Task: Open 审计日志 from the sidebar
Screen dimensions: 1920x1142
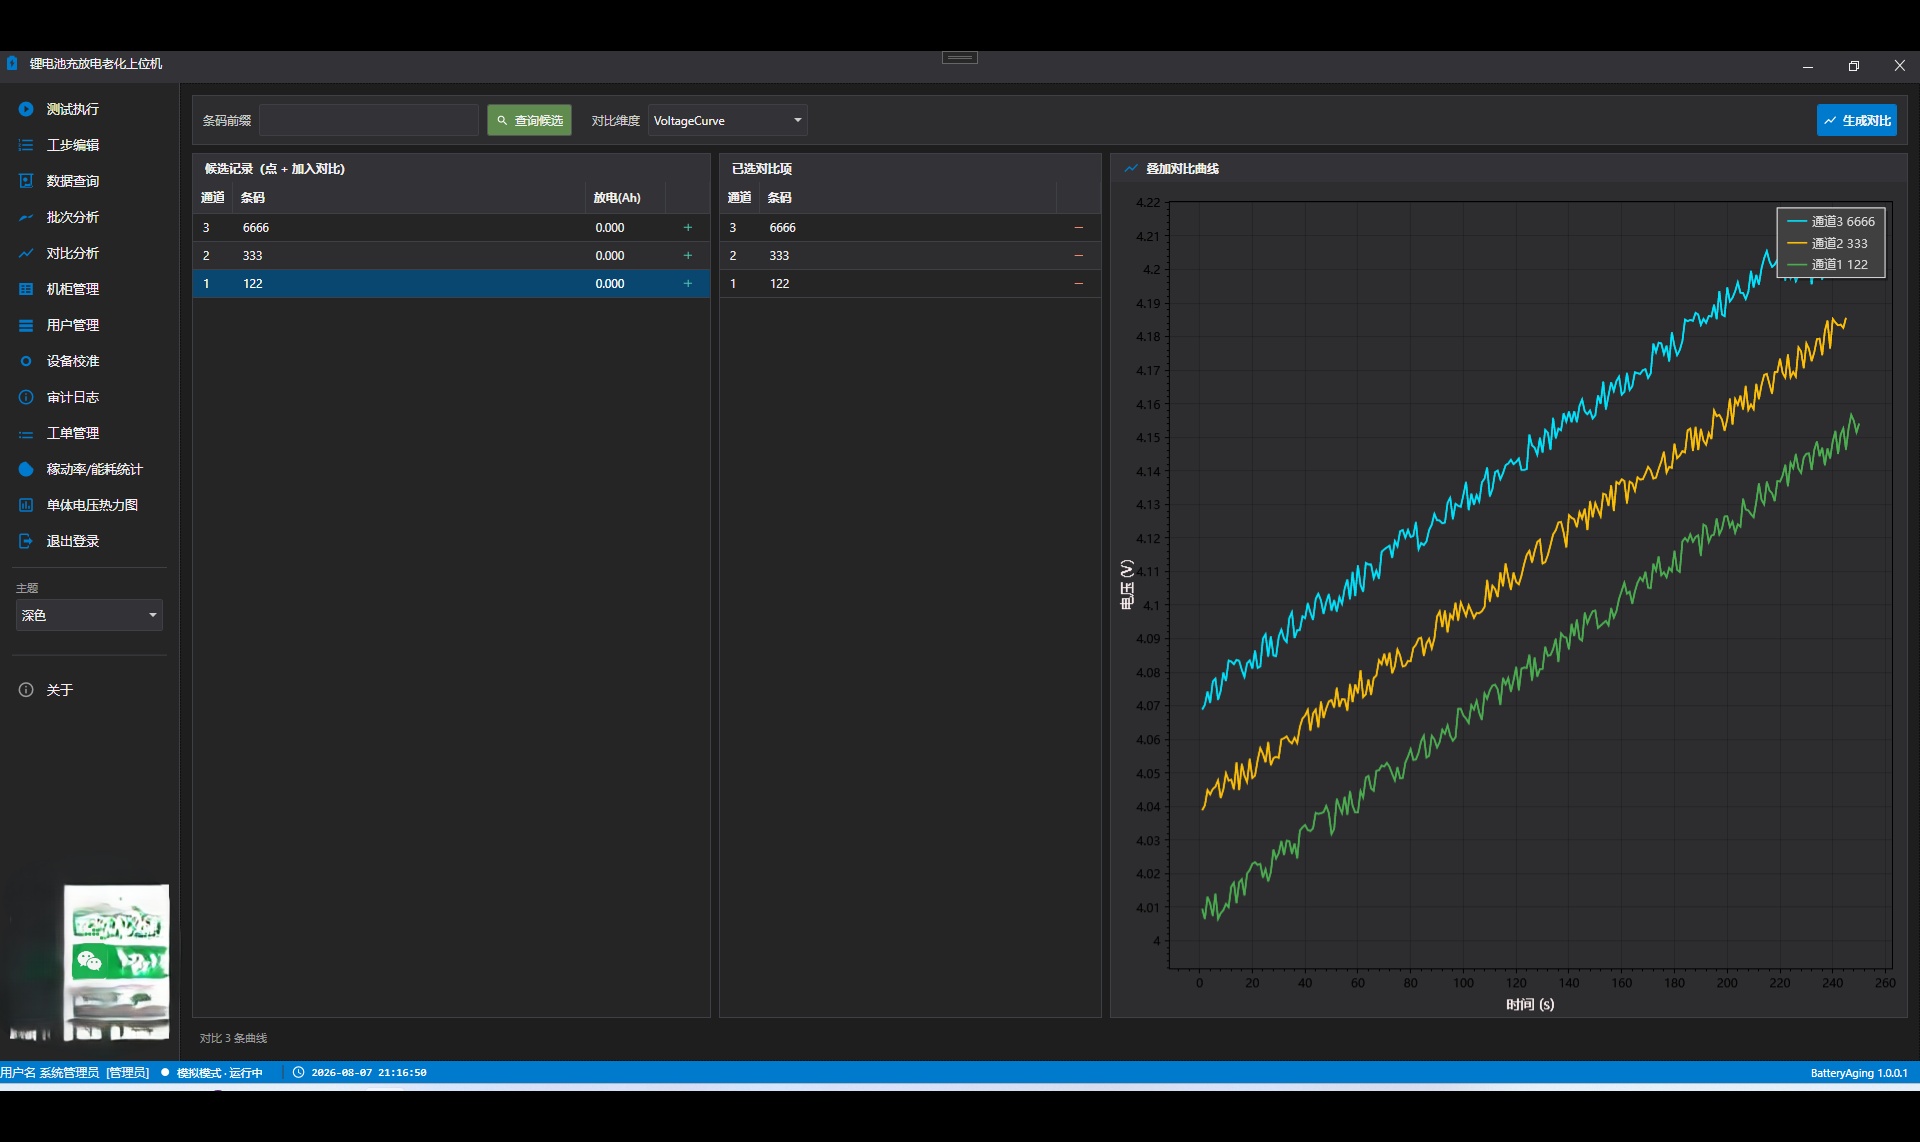Action: click(x=72, y=397)
